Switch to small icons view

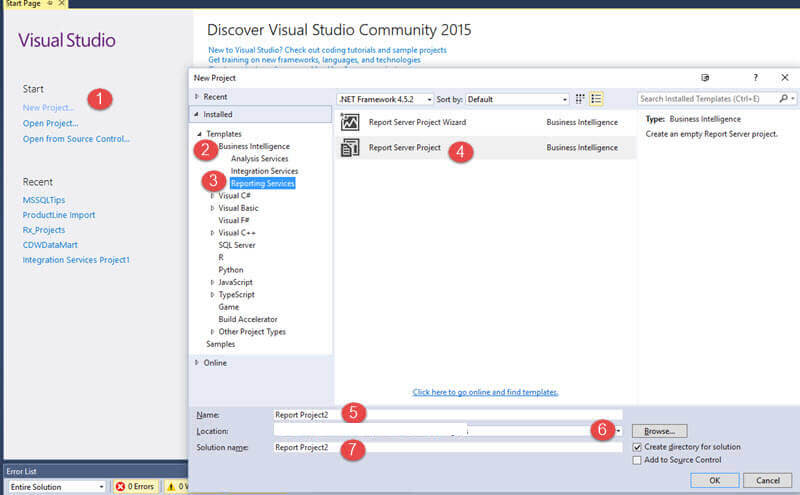coord(580,99)
